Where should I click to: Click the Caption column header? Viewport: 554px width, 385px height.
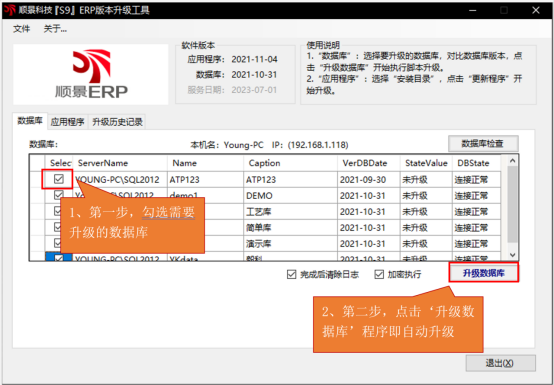point(290,163)
